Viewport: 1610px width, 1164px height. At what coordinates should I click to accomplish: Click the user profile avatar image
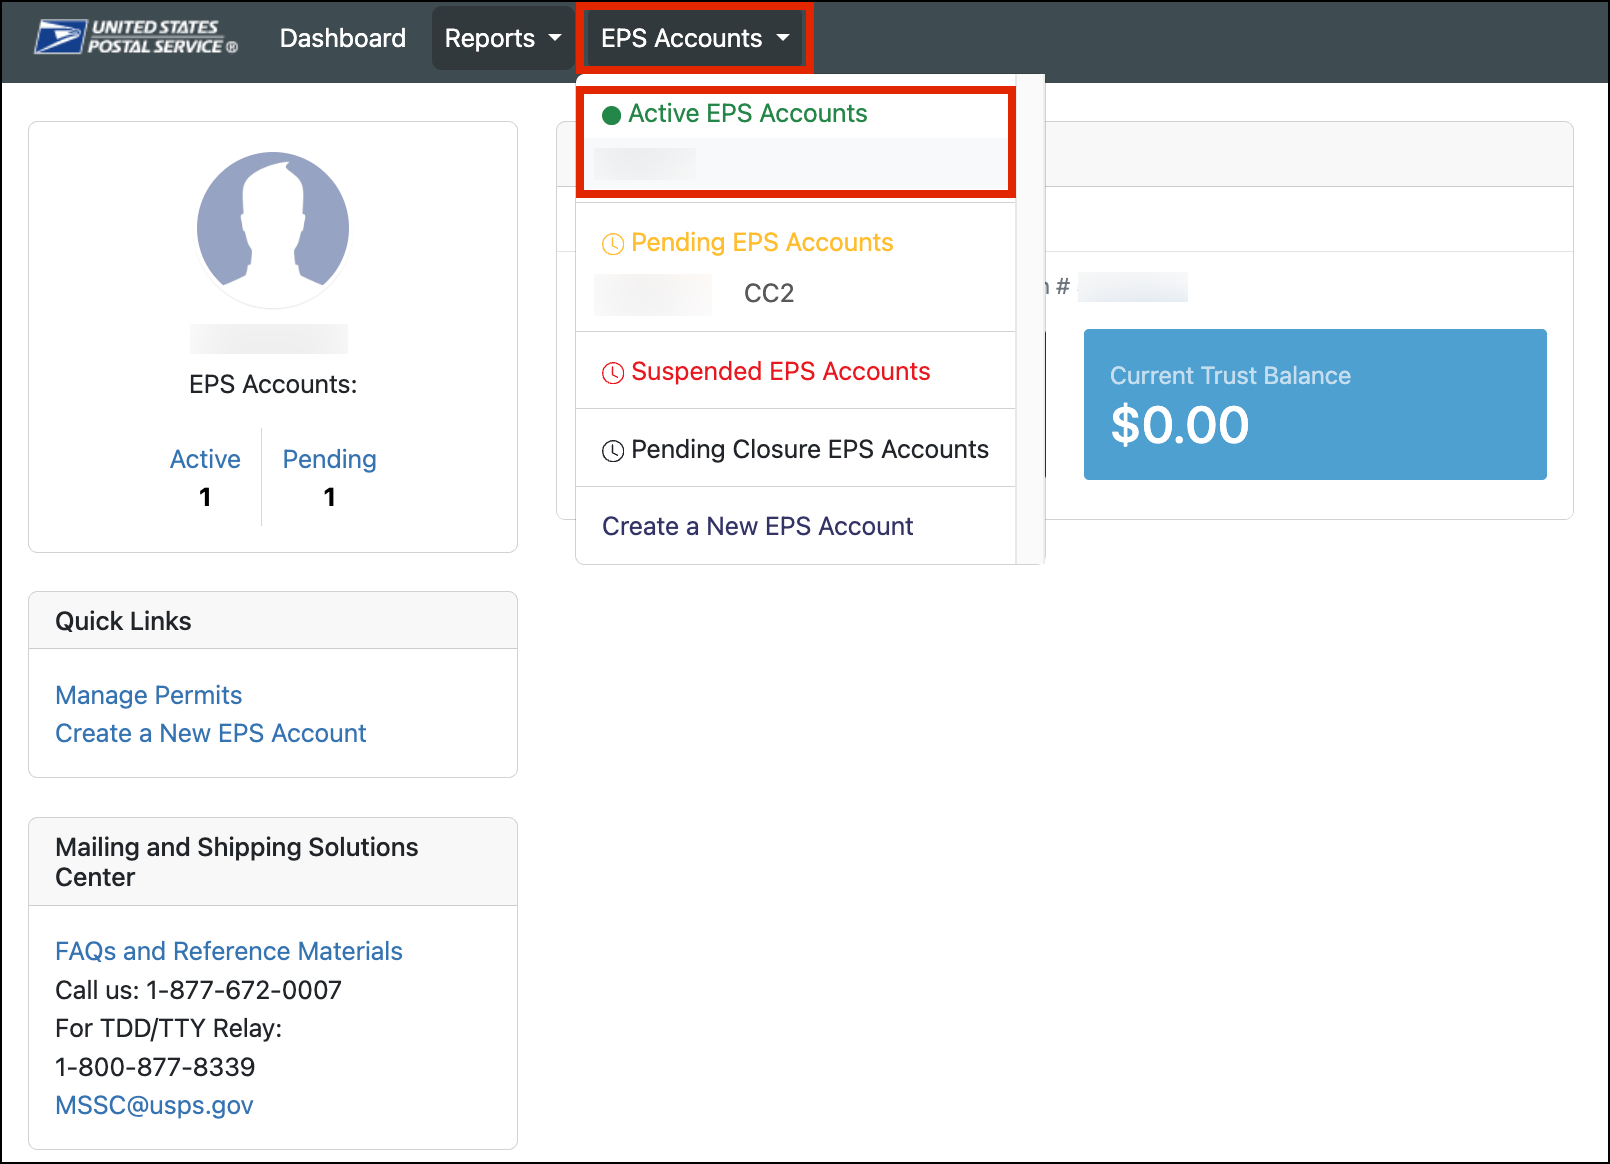273,228
